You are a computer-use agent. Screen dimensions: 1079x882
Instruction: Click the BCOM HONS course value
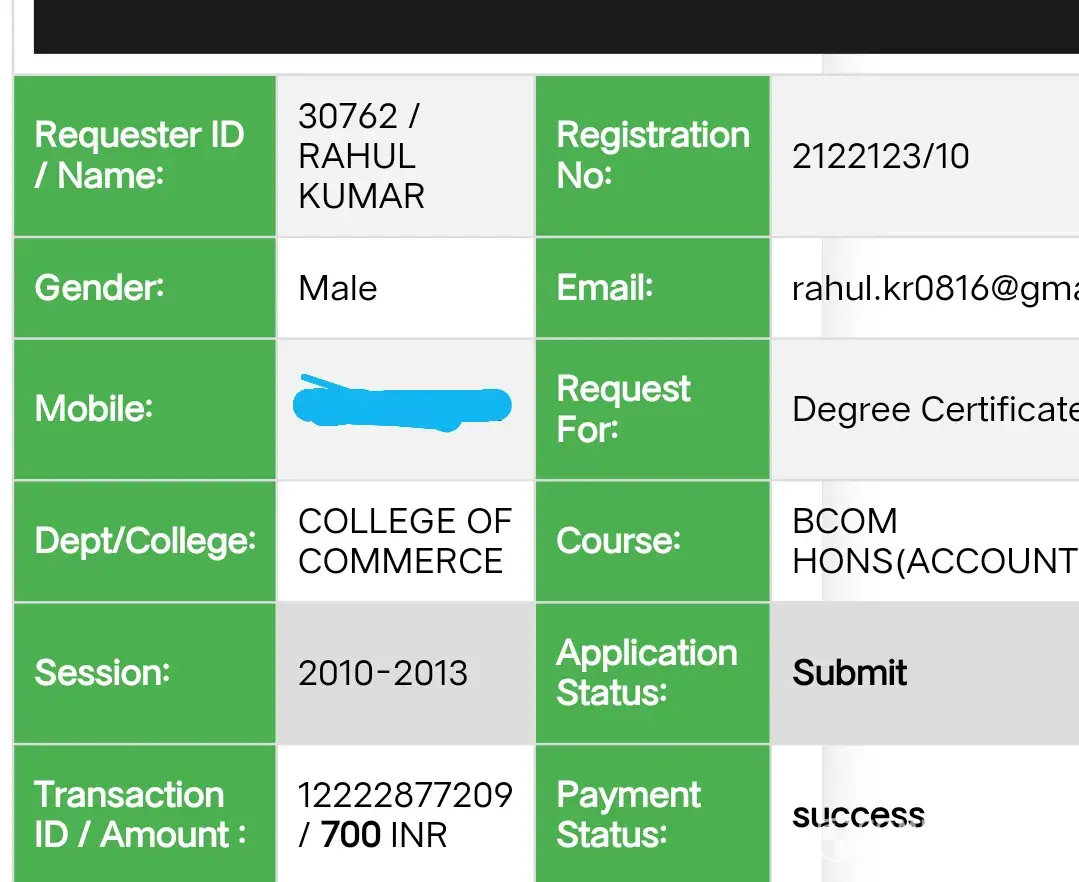pos(932,541)
